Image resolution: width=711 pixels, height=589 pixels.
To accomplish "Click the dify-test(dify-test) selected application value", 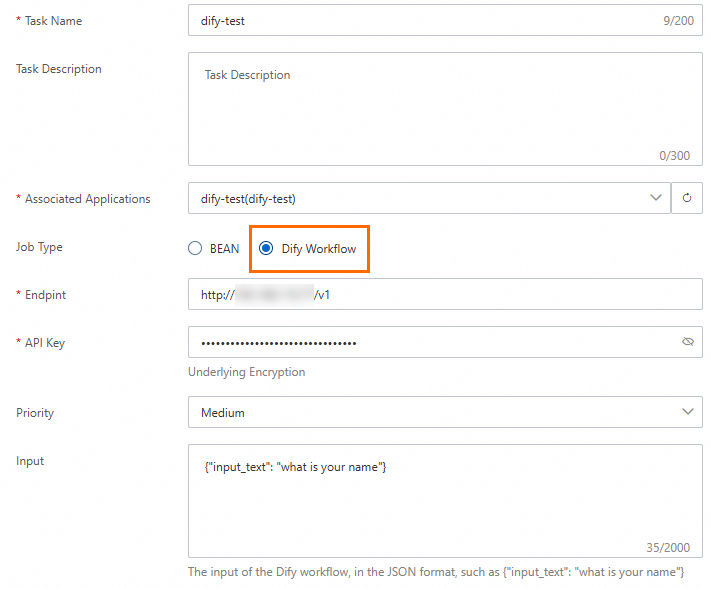I will (x=248, y=199).
